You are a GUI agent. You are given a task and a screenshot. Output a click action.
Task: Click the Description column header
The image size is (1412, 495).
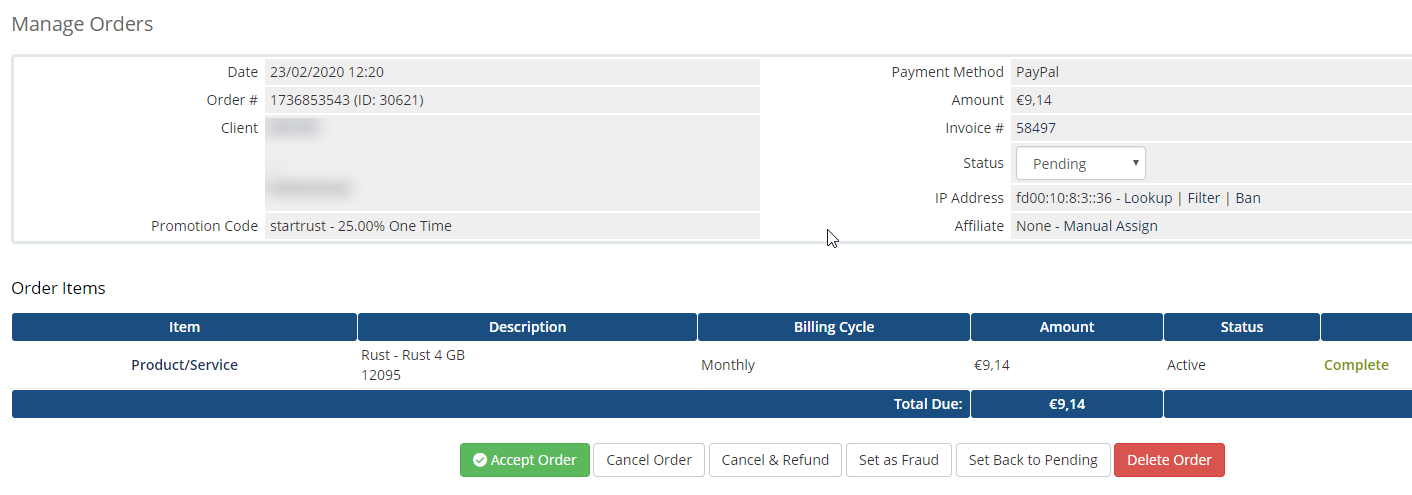527,327
